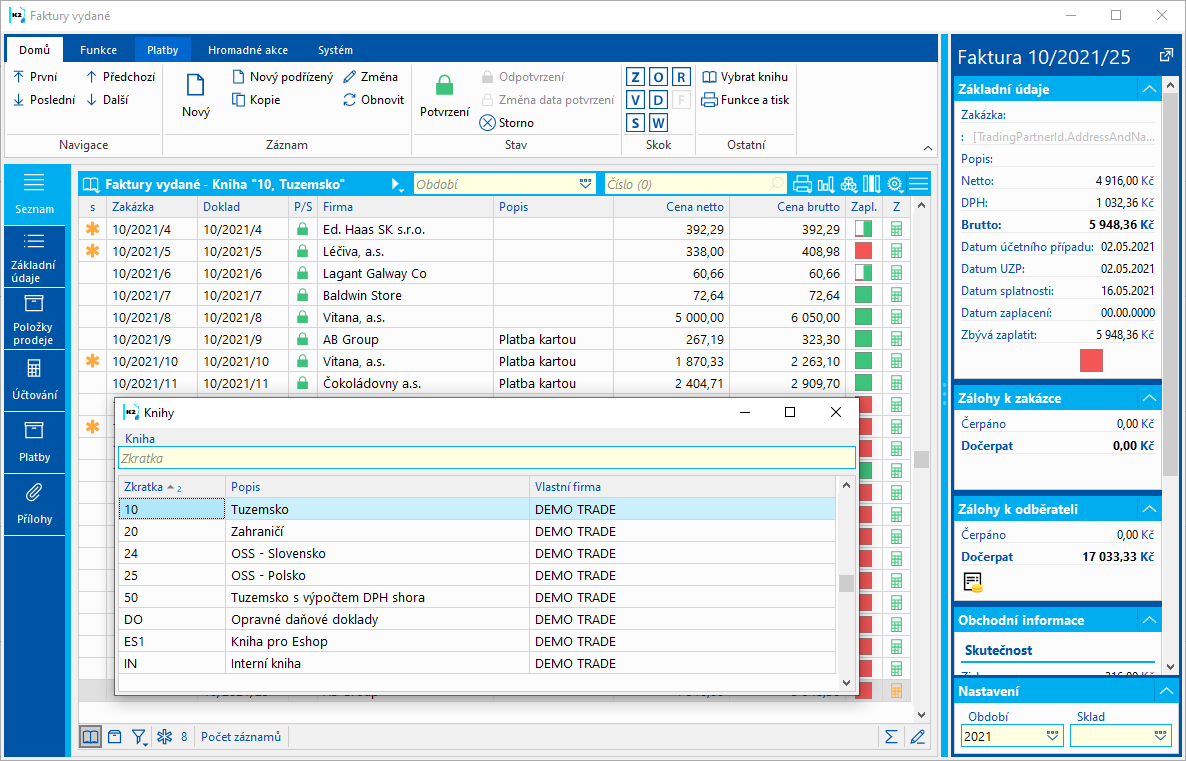Toggle the asterisk marker on row 10/2021/4
This screenshot has height=761, width=1186.
(93, 229)
